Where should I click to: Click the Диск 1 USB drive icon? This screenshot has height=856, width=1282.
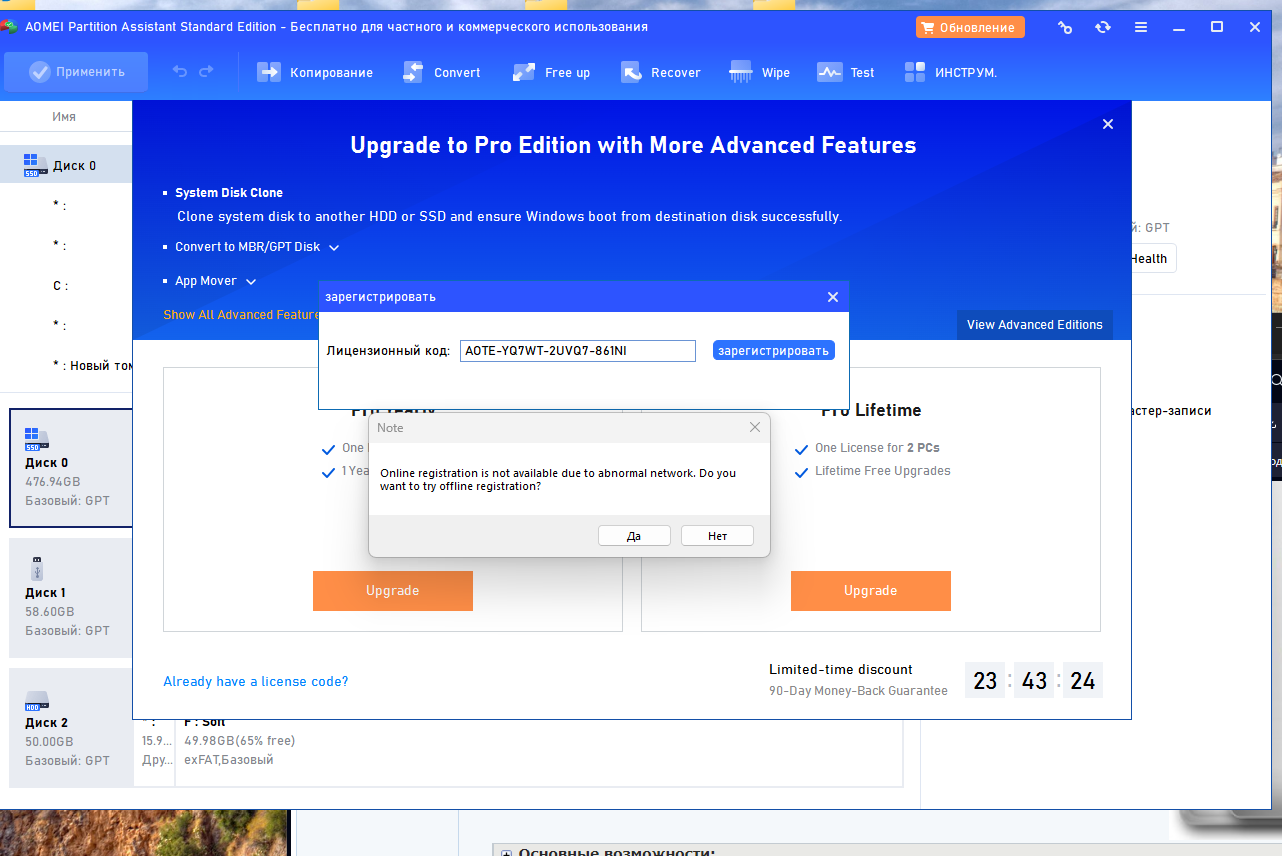pyautogui.click(x=37, y=568)
